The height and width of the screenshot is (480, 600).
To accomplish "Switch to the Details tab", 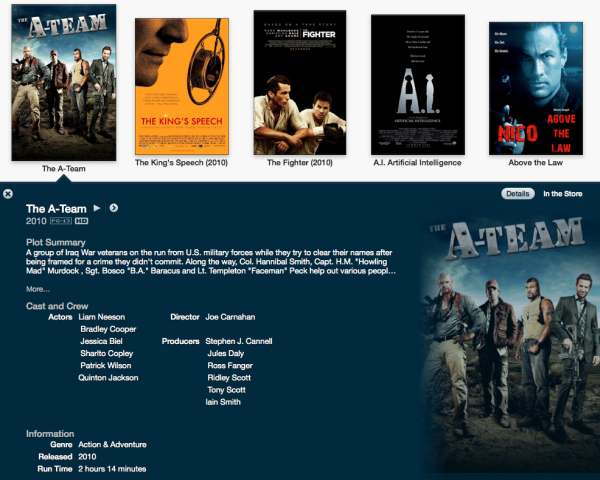I will [x=518, y=194].
